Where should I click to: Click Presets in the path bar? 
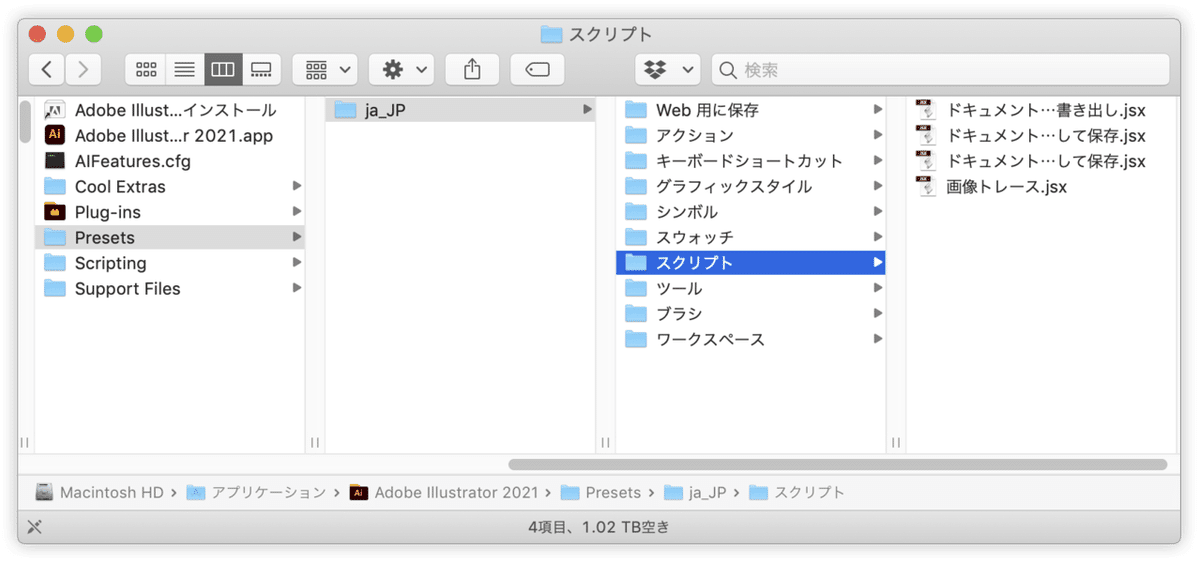(601, 492)
